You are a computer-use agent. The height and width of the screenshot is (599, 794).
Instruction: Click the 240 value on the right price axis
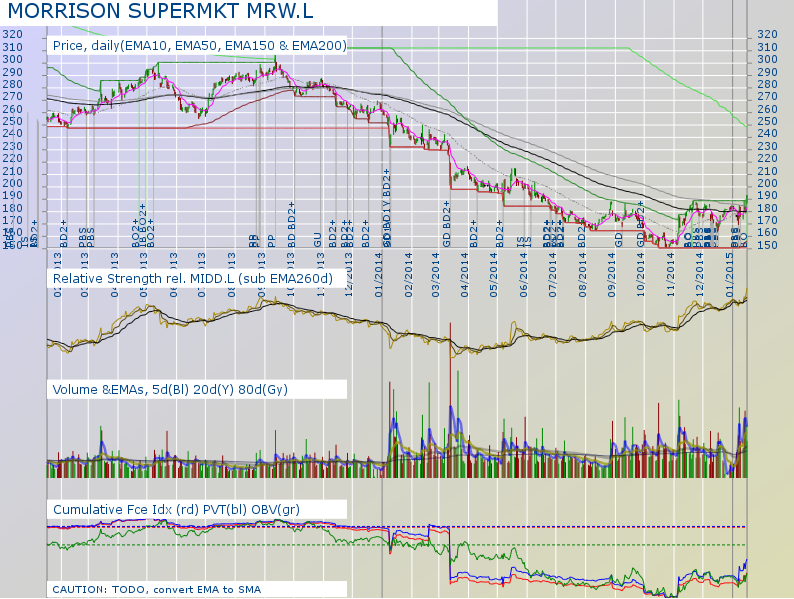pos(767,133)
